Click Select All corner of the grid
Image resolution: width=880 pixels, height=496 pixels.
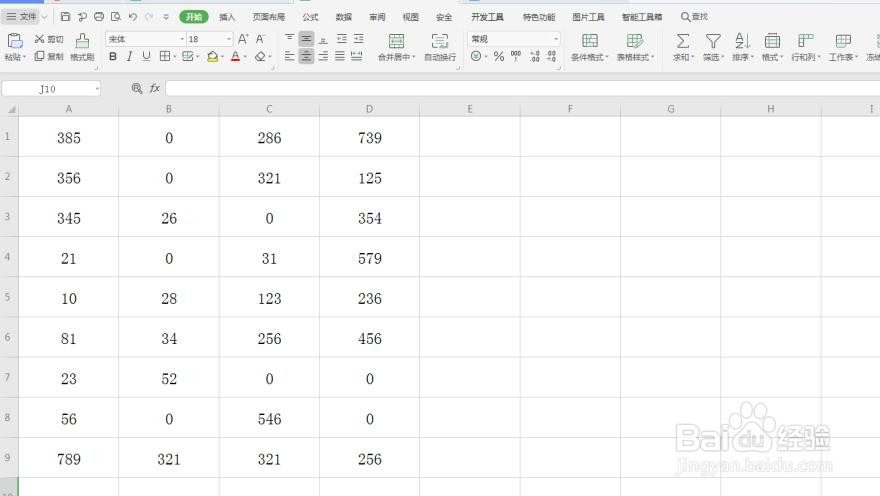pos(10,109)
